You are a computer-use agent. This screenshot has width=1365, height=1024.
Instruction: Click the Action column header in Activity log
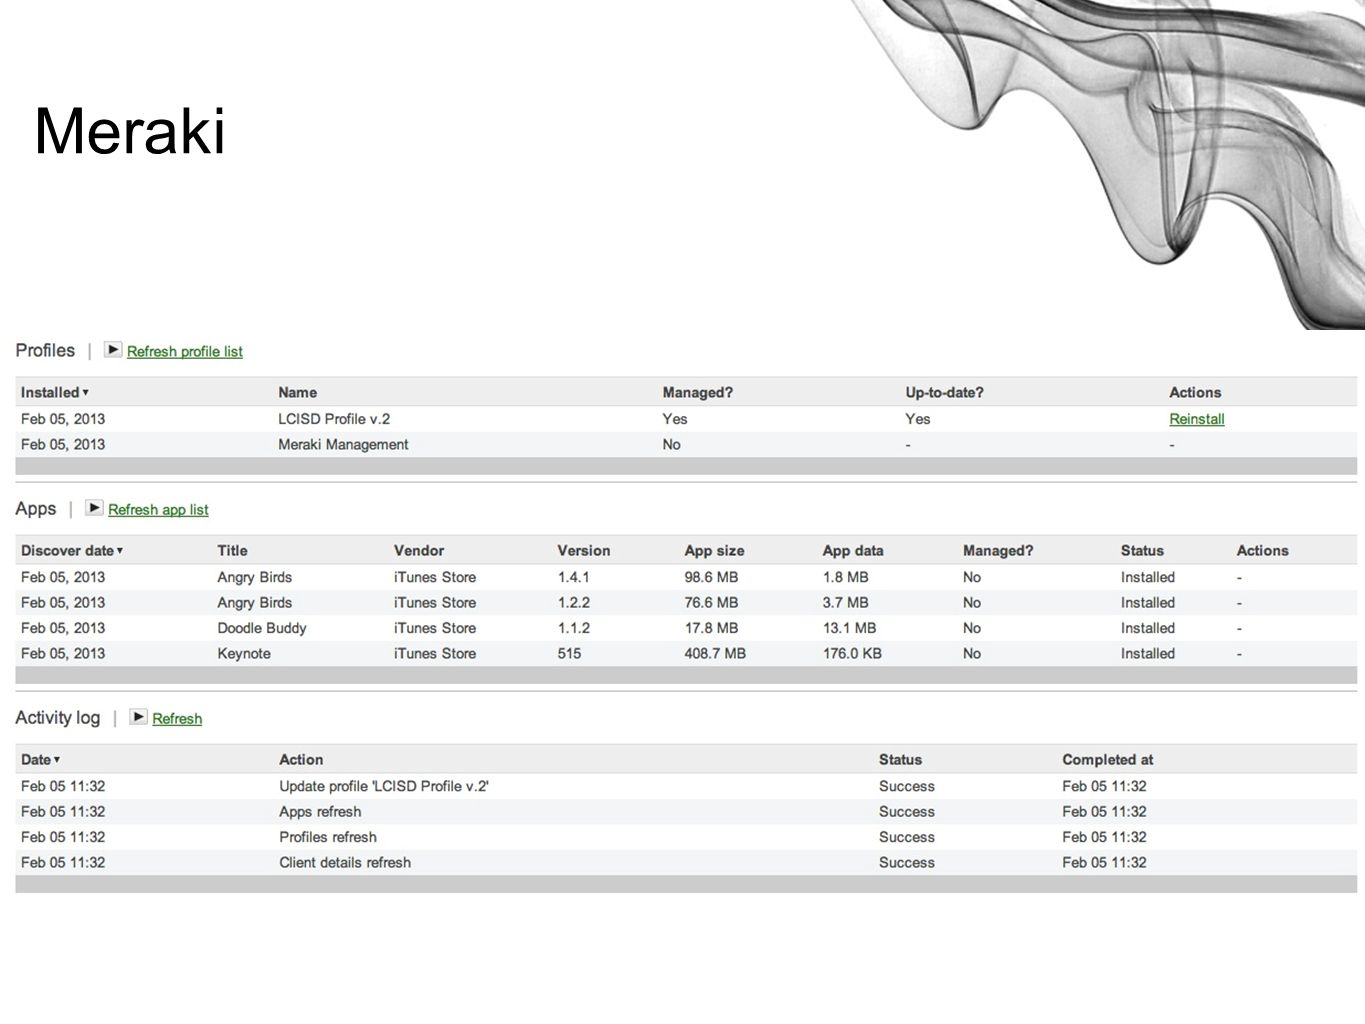[301, 759]
